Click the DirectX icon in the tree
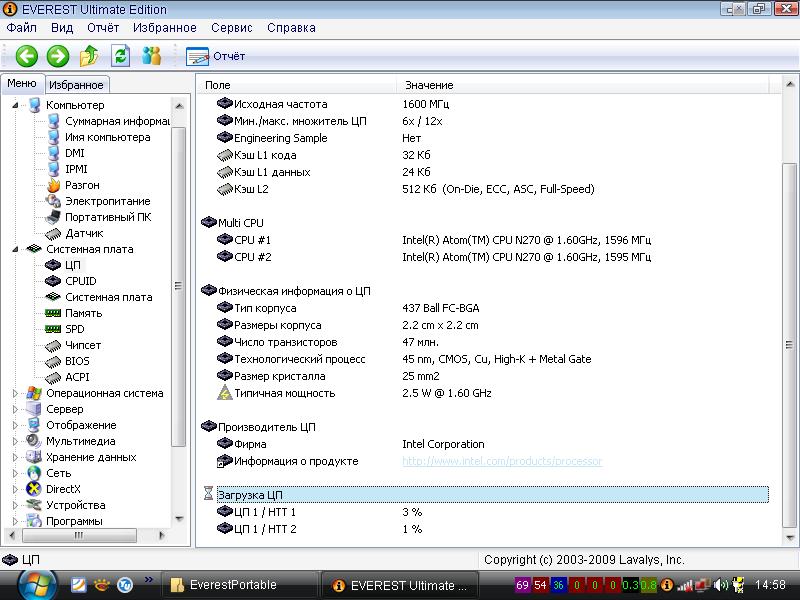The height and width of the screenshot is (600, 800). (x=34, y=489)
